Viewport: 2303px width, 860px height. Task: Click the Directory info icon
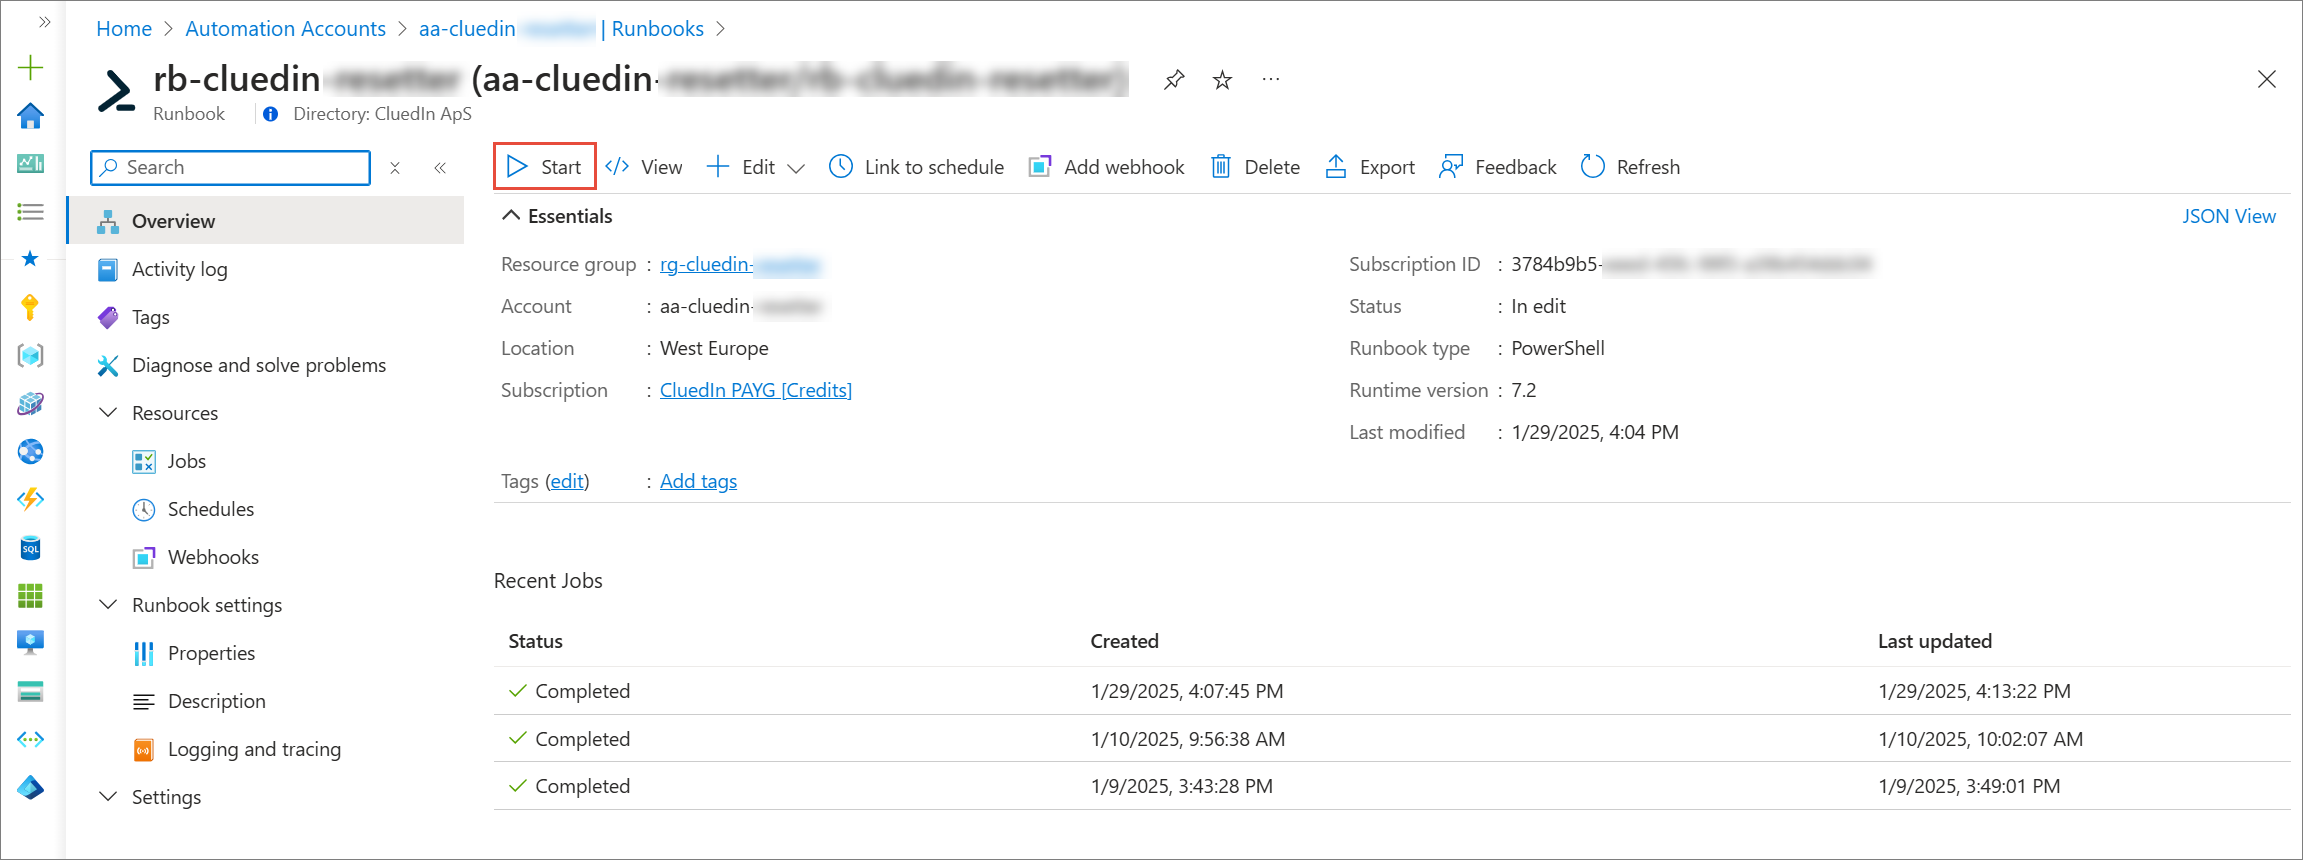pos(270,114)
